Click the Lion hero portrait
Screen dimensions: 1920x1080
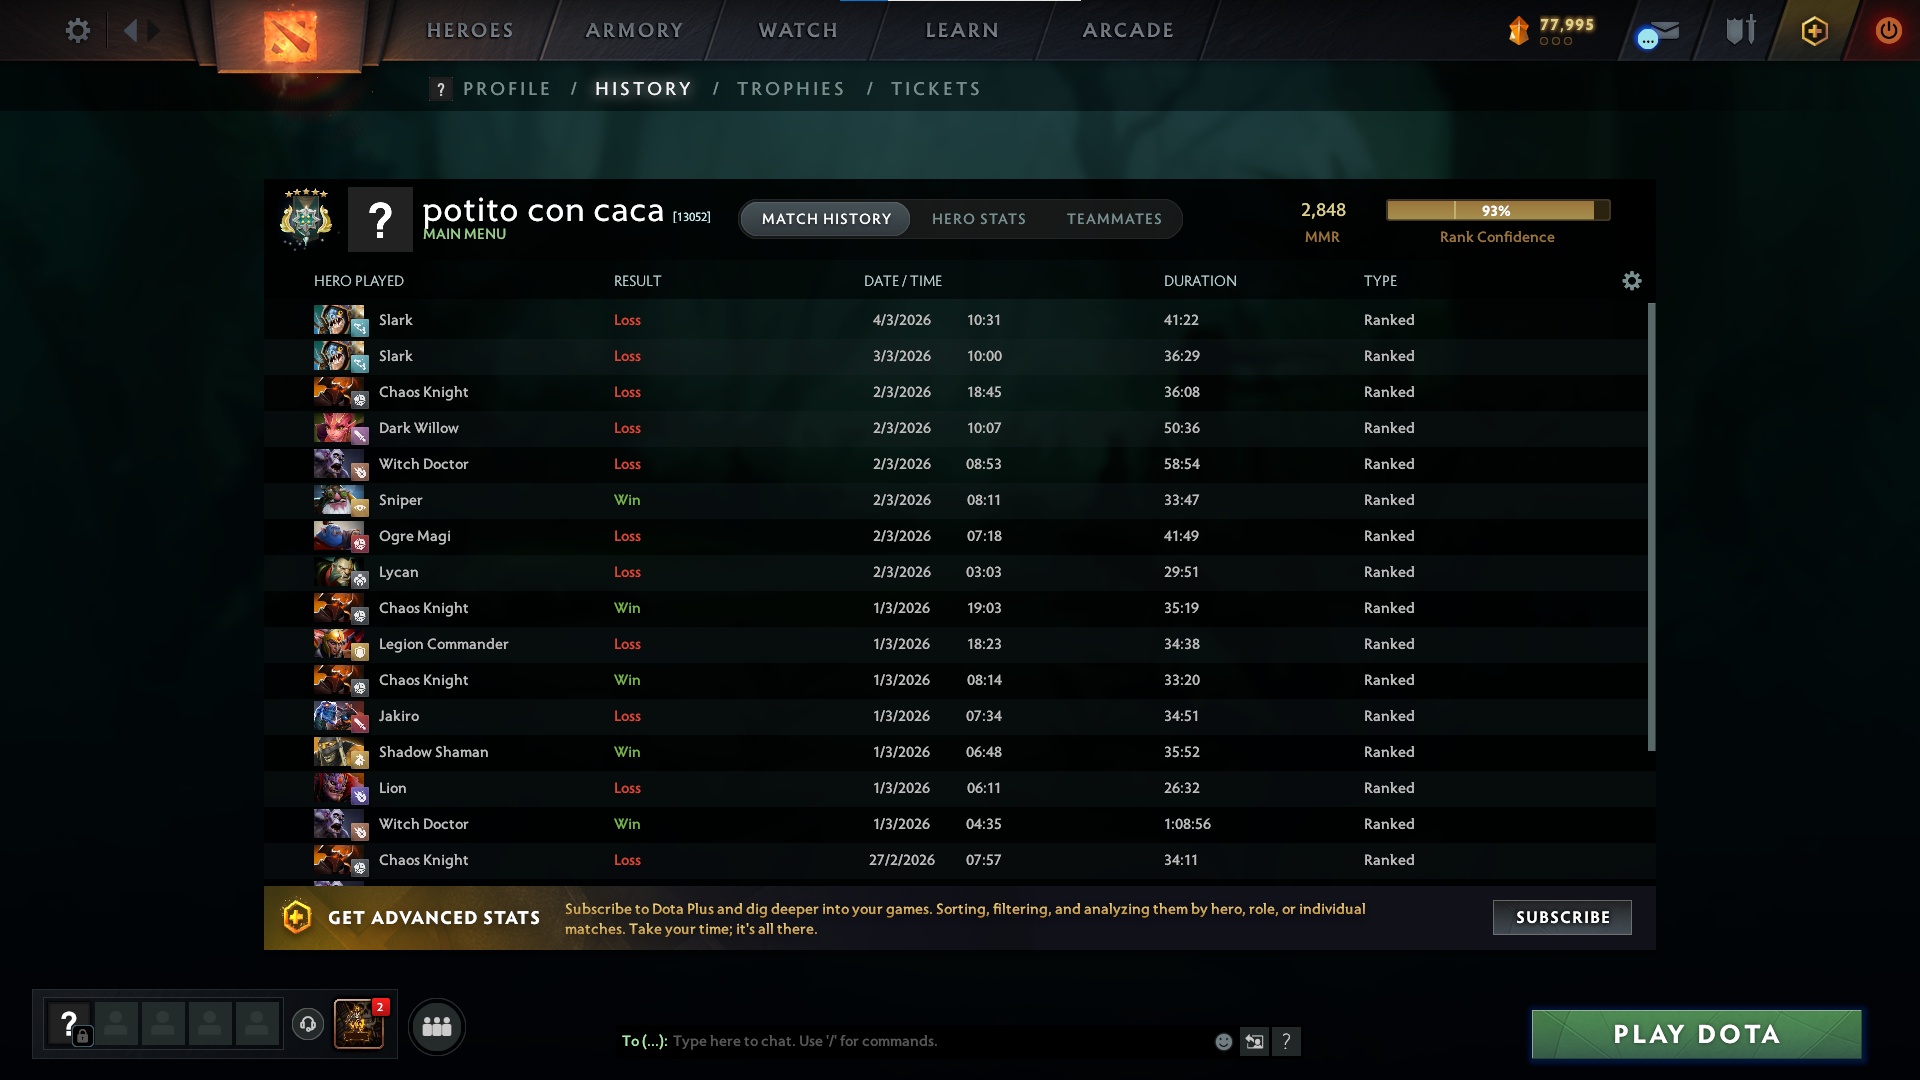(x=339, y=788)
